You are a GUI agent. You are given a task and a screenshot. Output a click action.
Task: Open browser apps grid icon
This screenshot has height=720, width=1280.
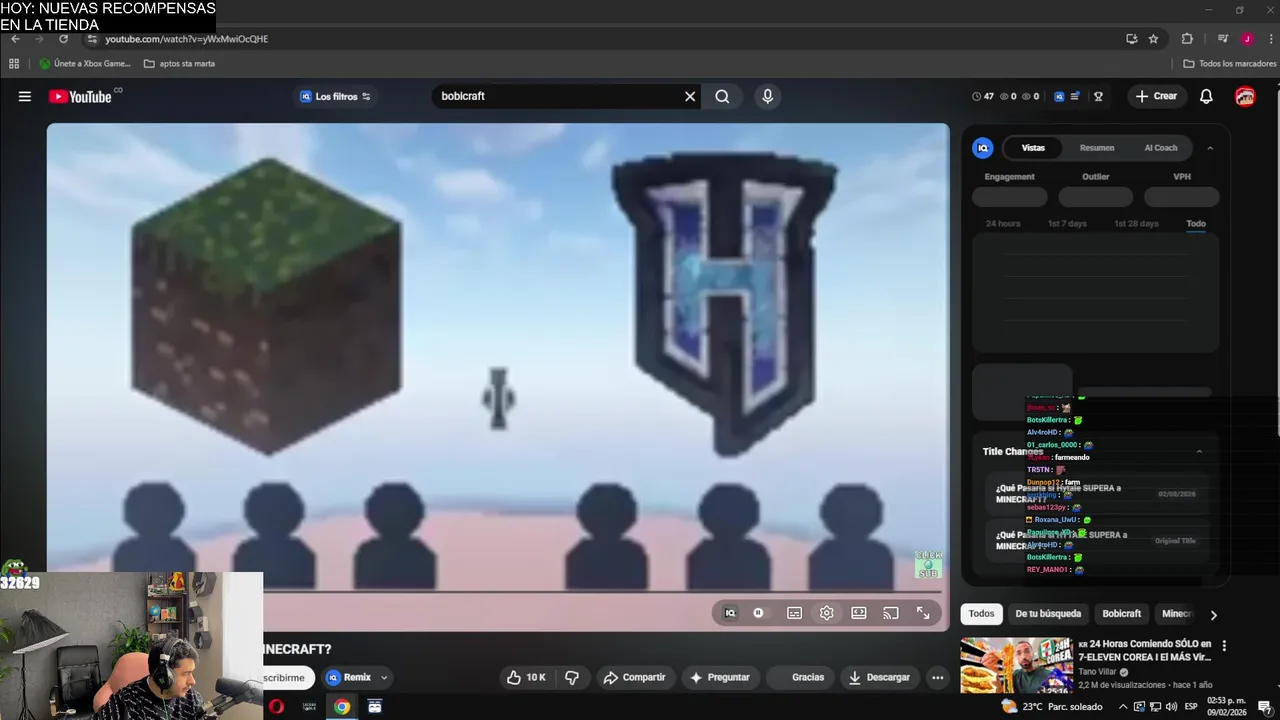(14, 63)
